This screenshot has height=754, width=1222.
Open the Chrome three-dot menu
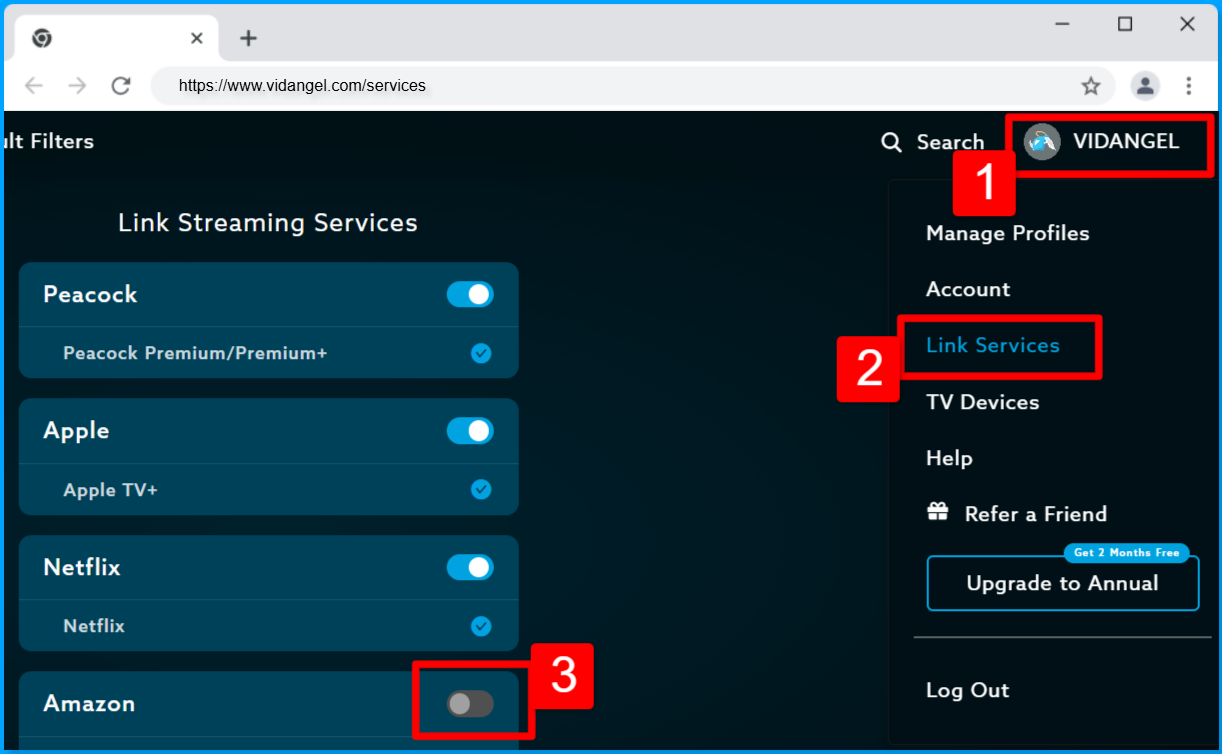1189,86
